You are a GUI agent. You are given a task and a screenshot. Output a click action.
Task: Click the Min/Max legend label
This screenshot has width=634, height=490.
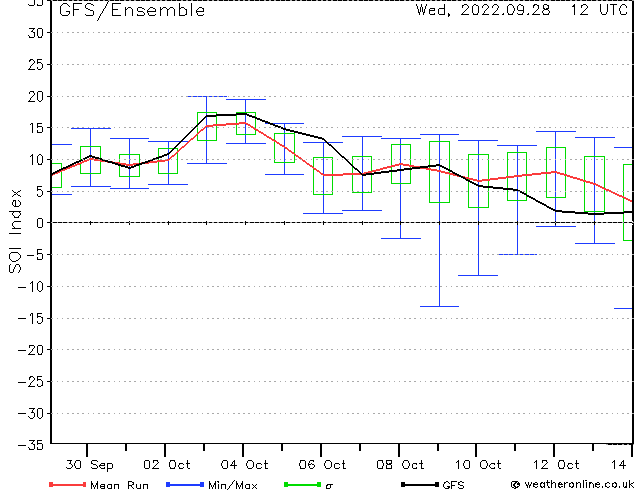click(x=233, y=485)
